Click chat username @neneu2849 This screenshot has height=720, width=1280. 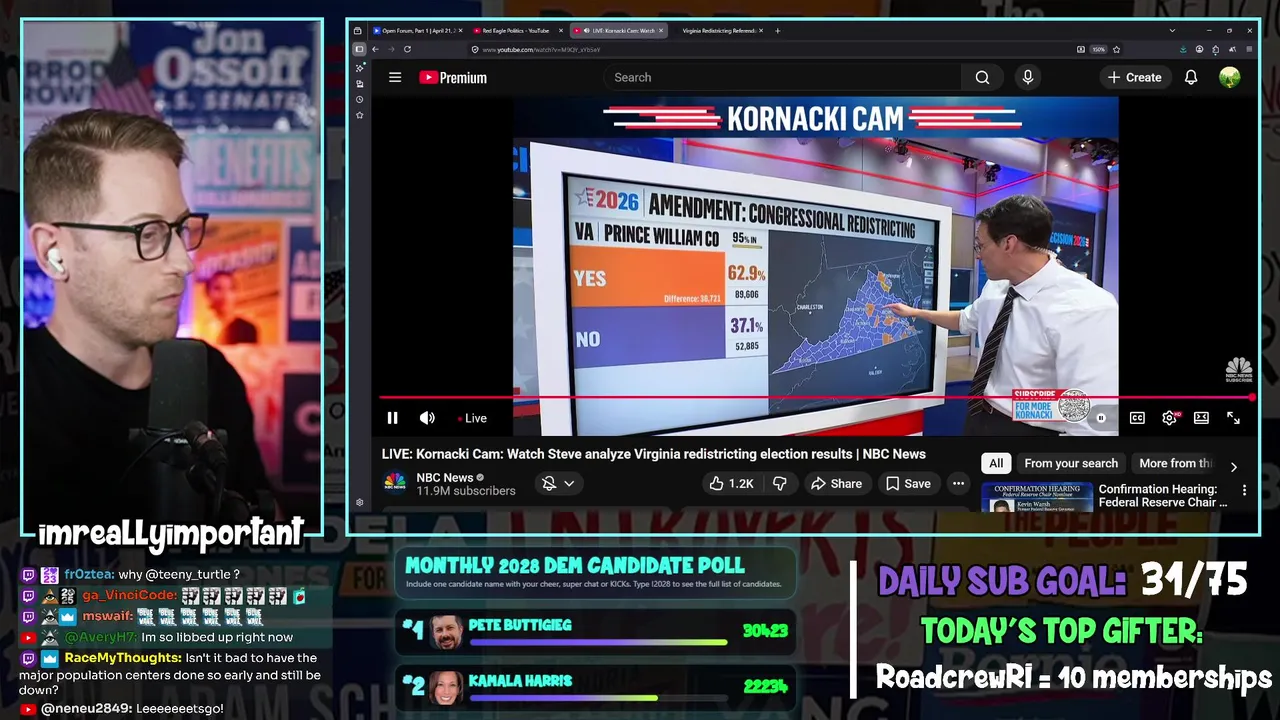click(x=88, y=708)
